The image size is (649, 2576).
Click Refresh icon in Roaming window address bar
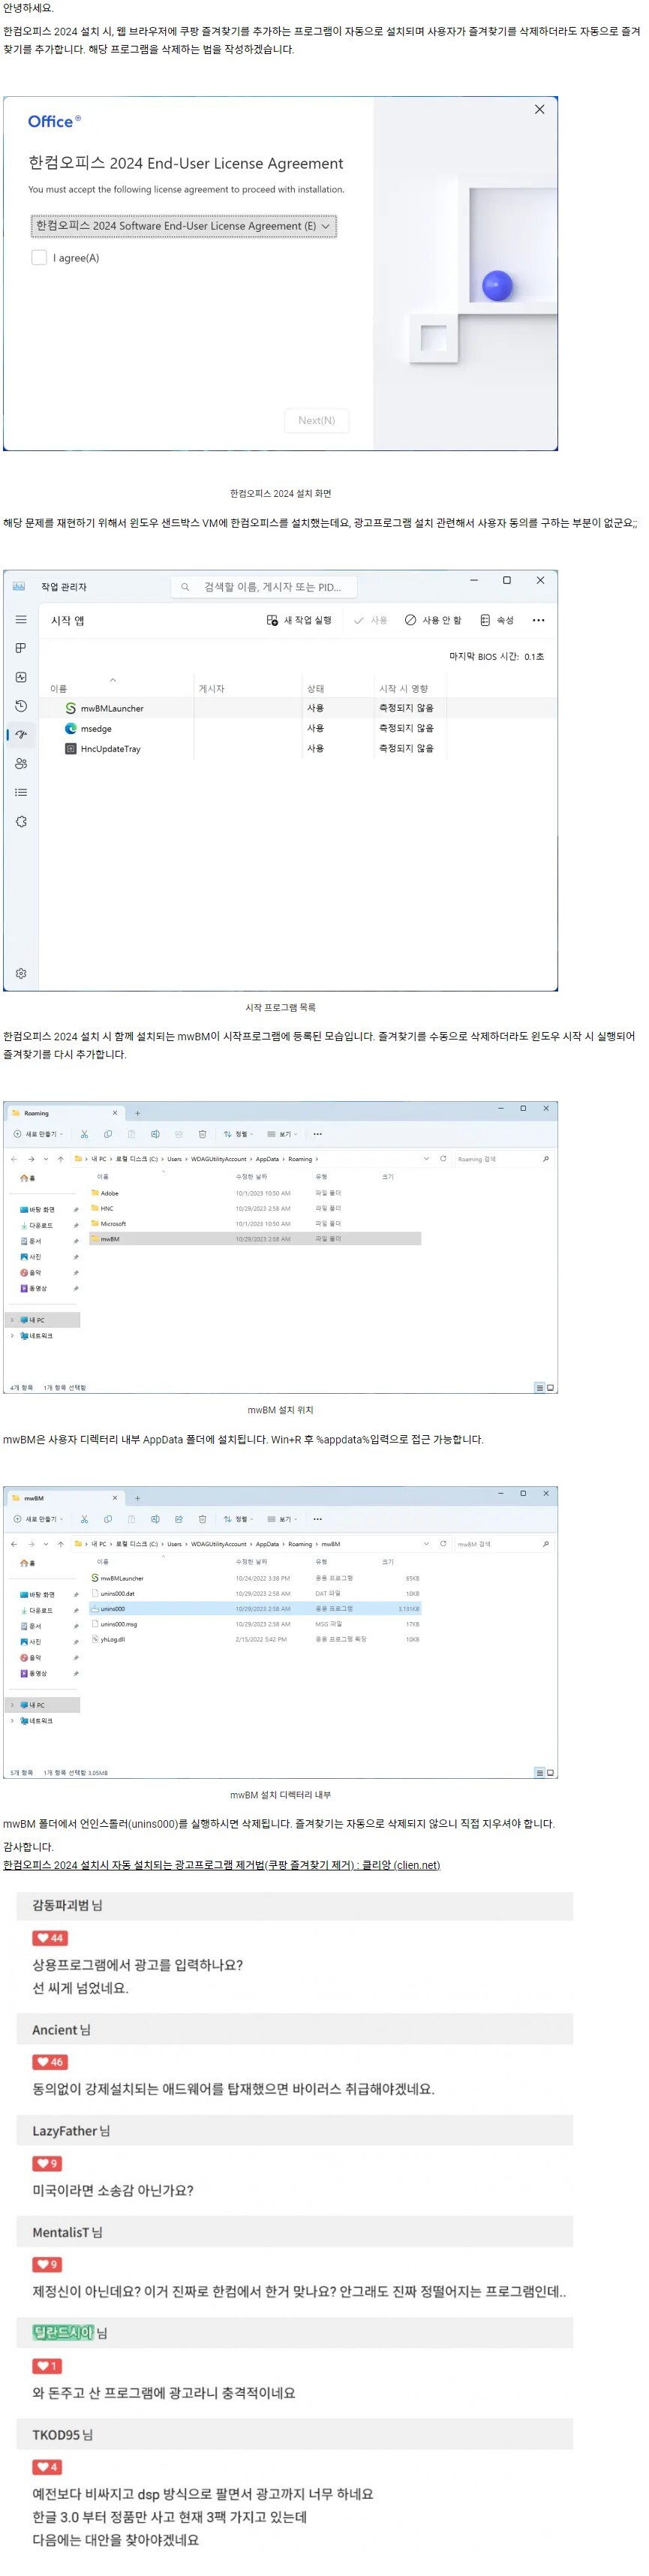(443, 1159)
